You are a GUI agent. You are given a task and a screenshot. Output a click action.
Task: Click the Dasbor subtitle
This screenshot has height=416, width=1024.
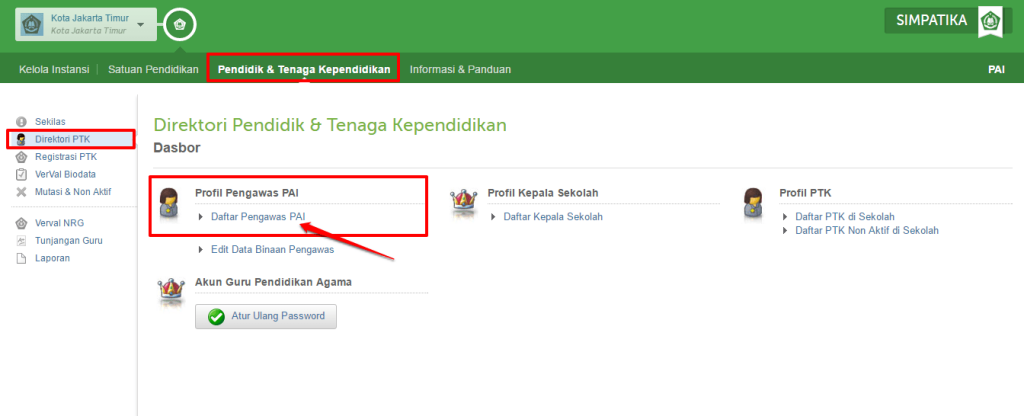(x=177, y=148)
